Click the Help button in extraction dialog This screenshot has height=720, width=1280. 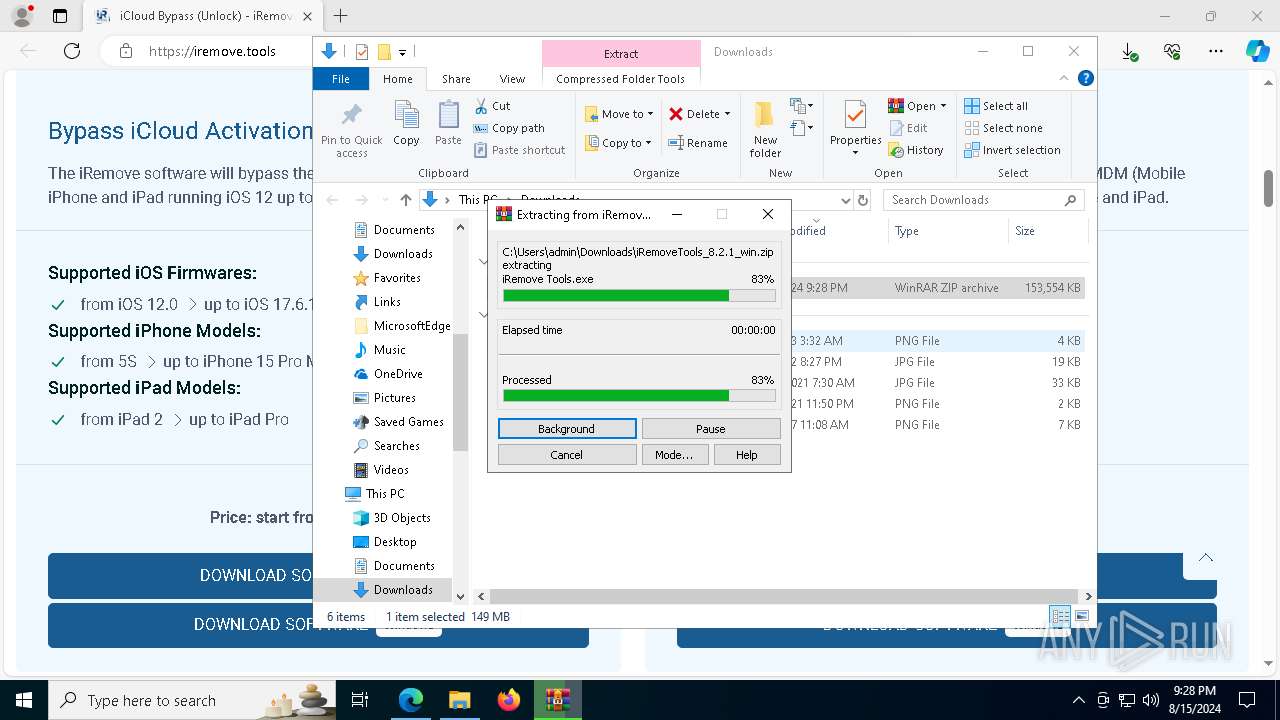point(747,455)
